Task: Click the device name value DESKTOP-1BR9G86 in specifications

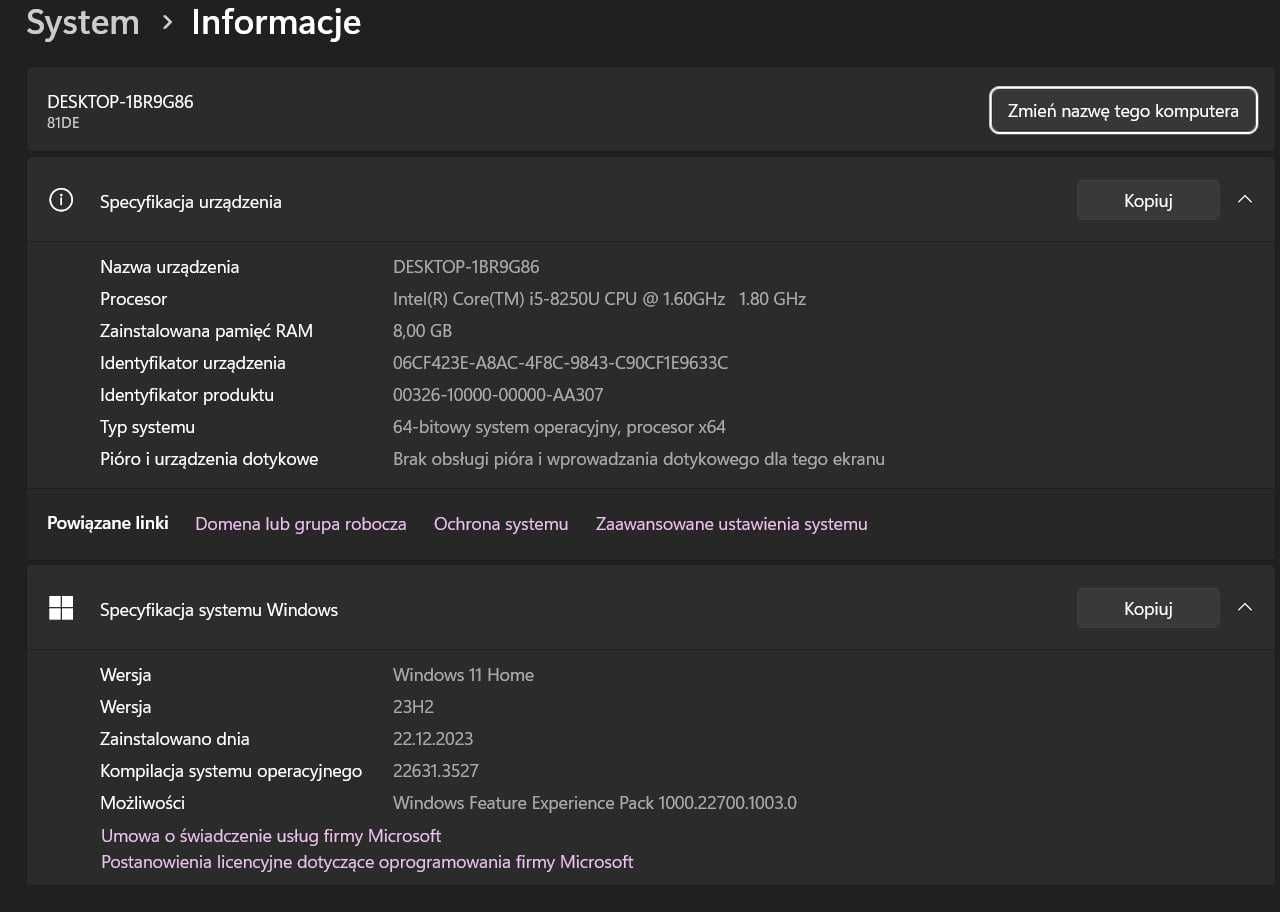Action: tap(466, 267)
